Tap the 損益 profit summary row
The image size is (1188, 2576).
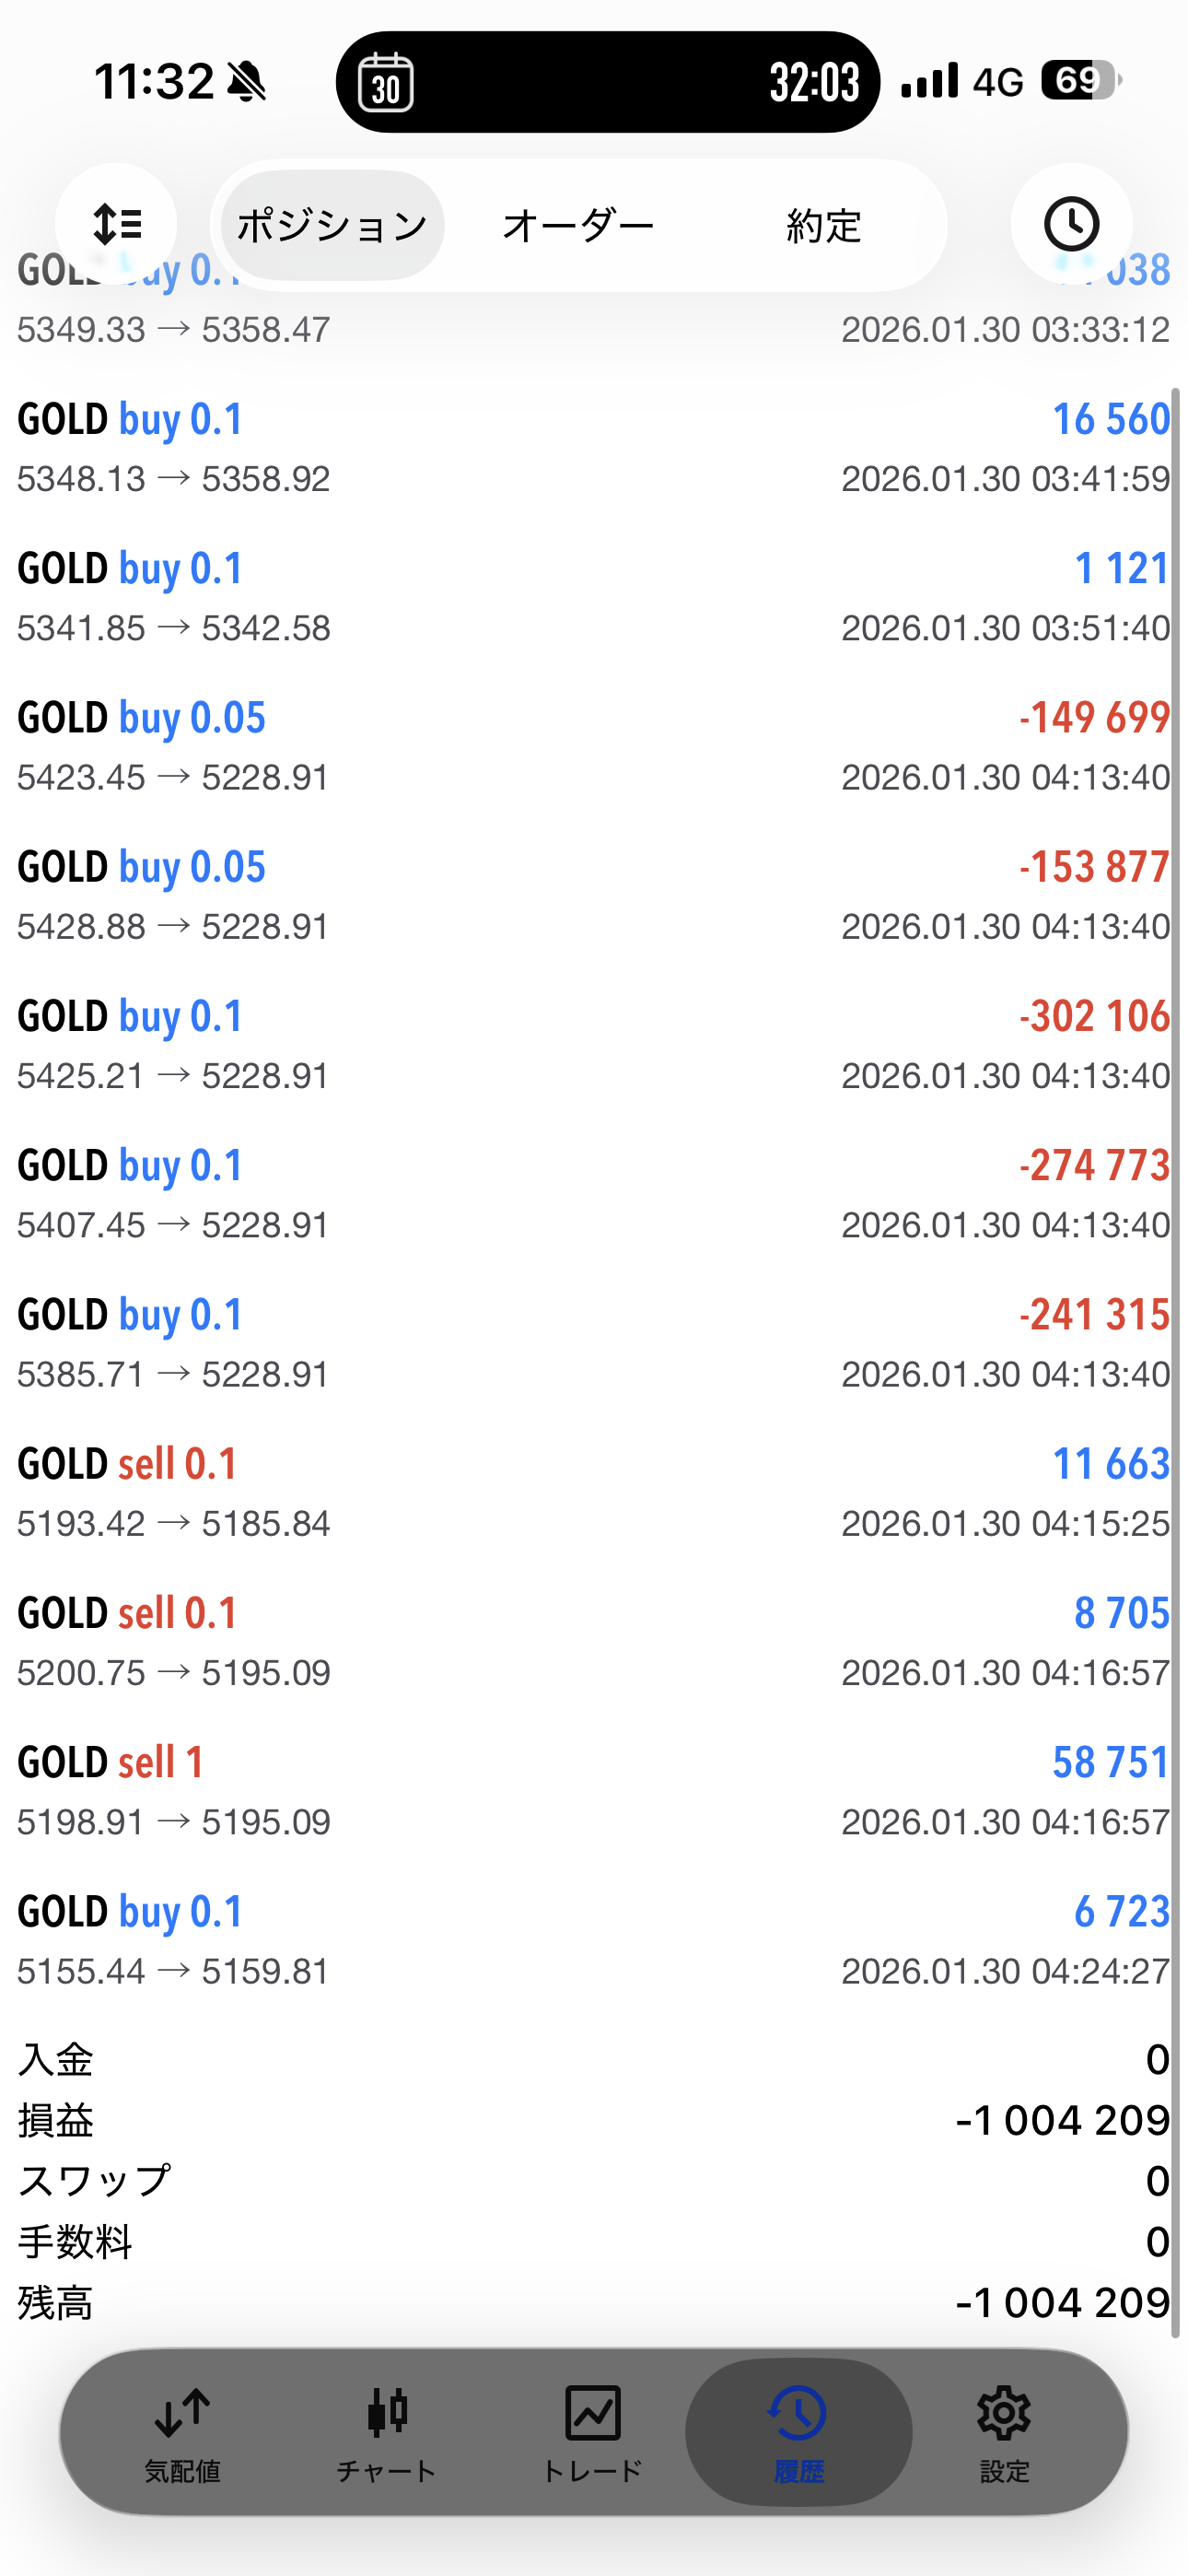pyautogui.click(x=594, y=2120)
